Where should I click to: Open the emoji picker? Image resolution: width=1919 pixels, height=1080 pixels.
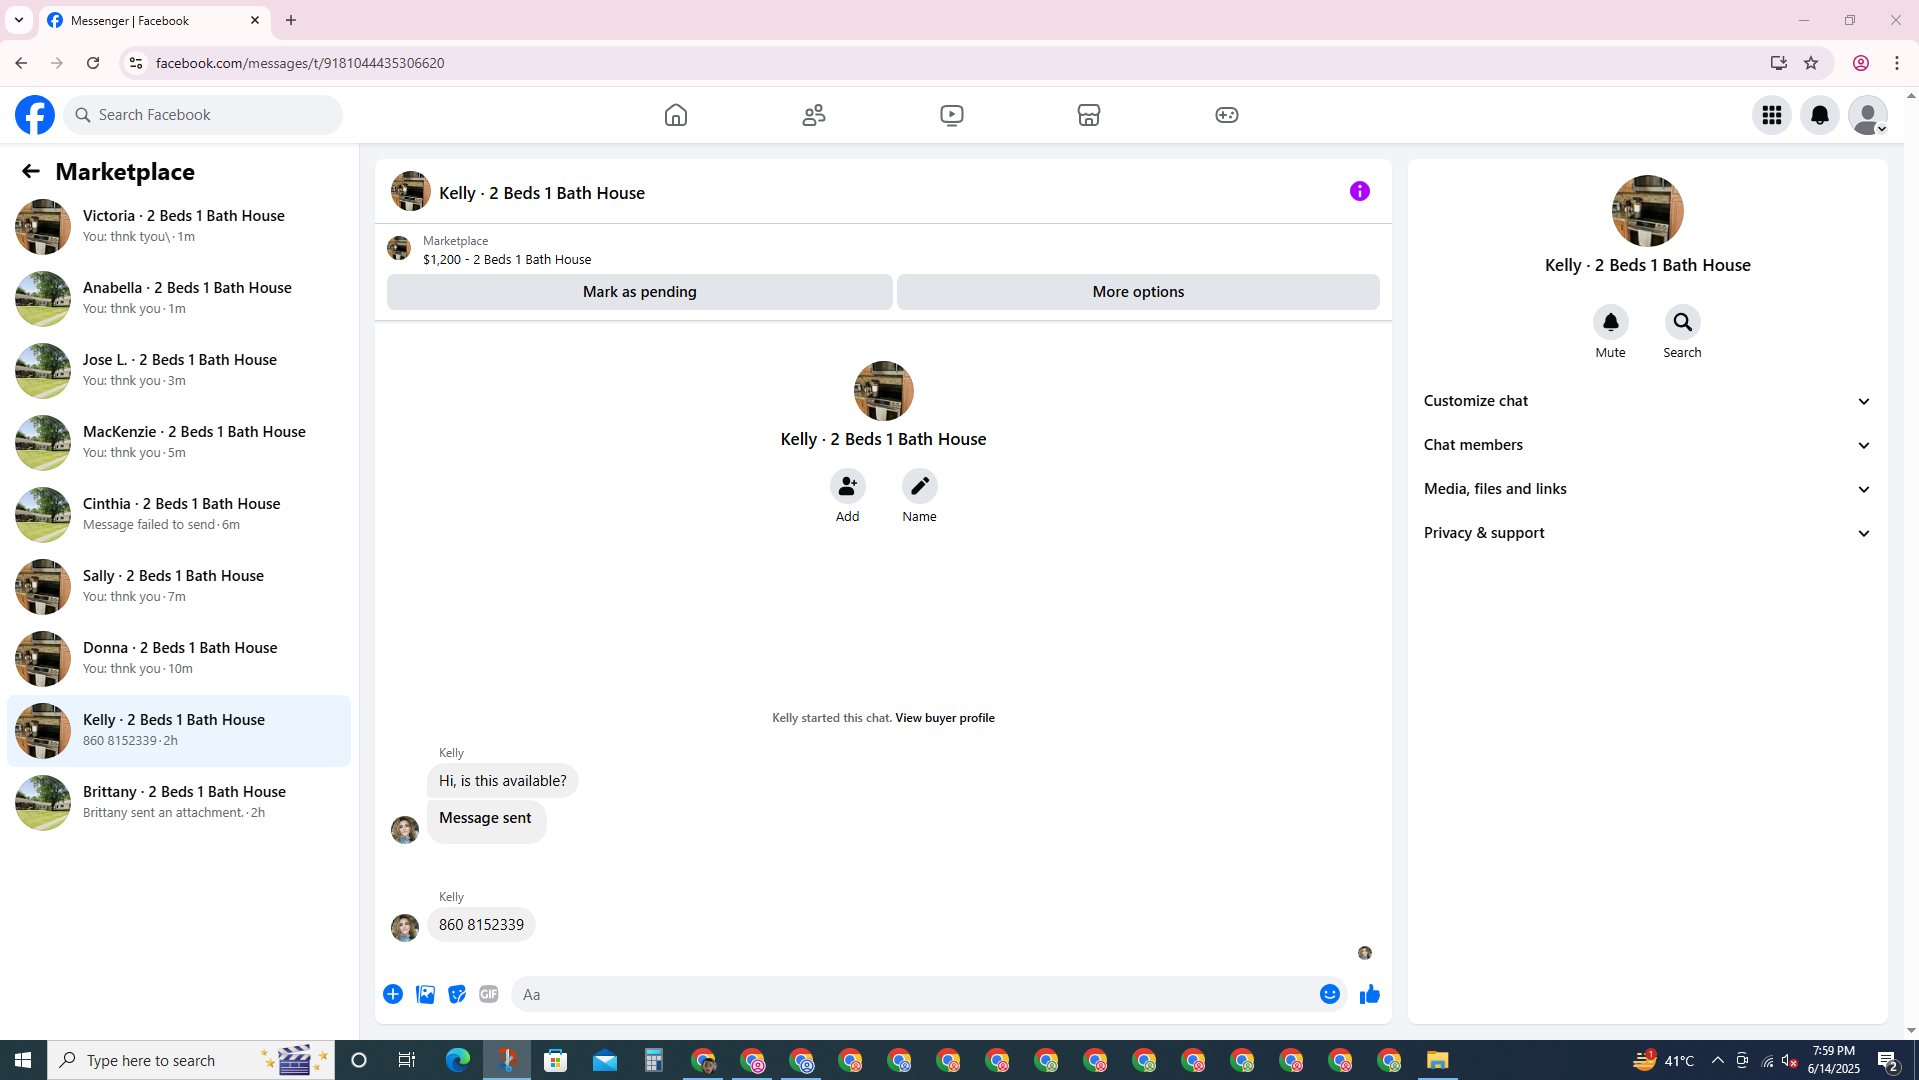[1330, 994]
